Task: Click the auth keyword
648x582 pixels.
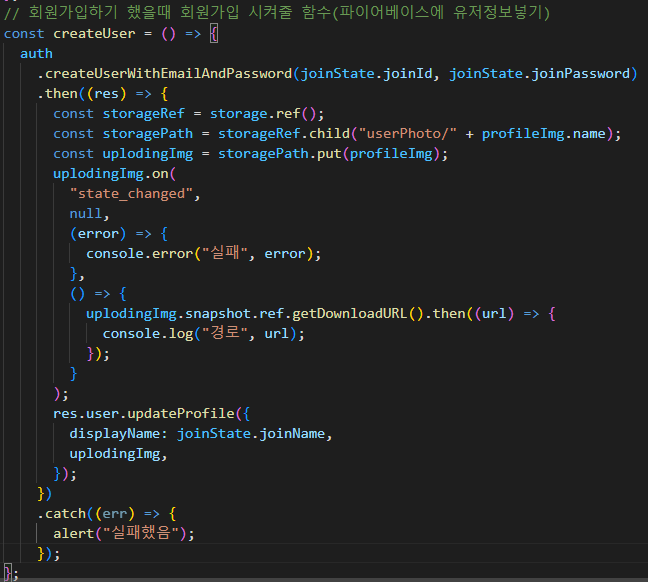Action: pos(36,54)
